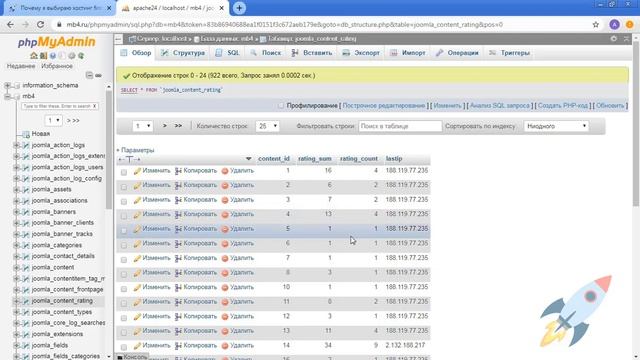Image resolution: width=640 pixels, height=360 pixels.
Task: Switch to the Вставить tab
Action: [x=312, y=53]
